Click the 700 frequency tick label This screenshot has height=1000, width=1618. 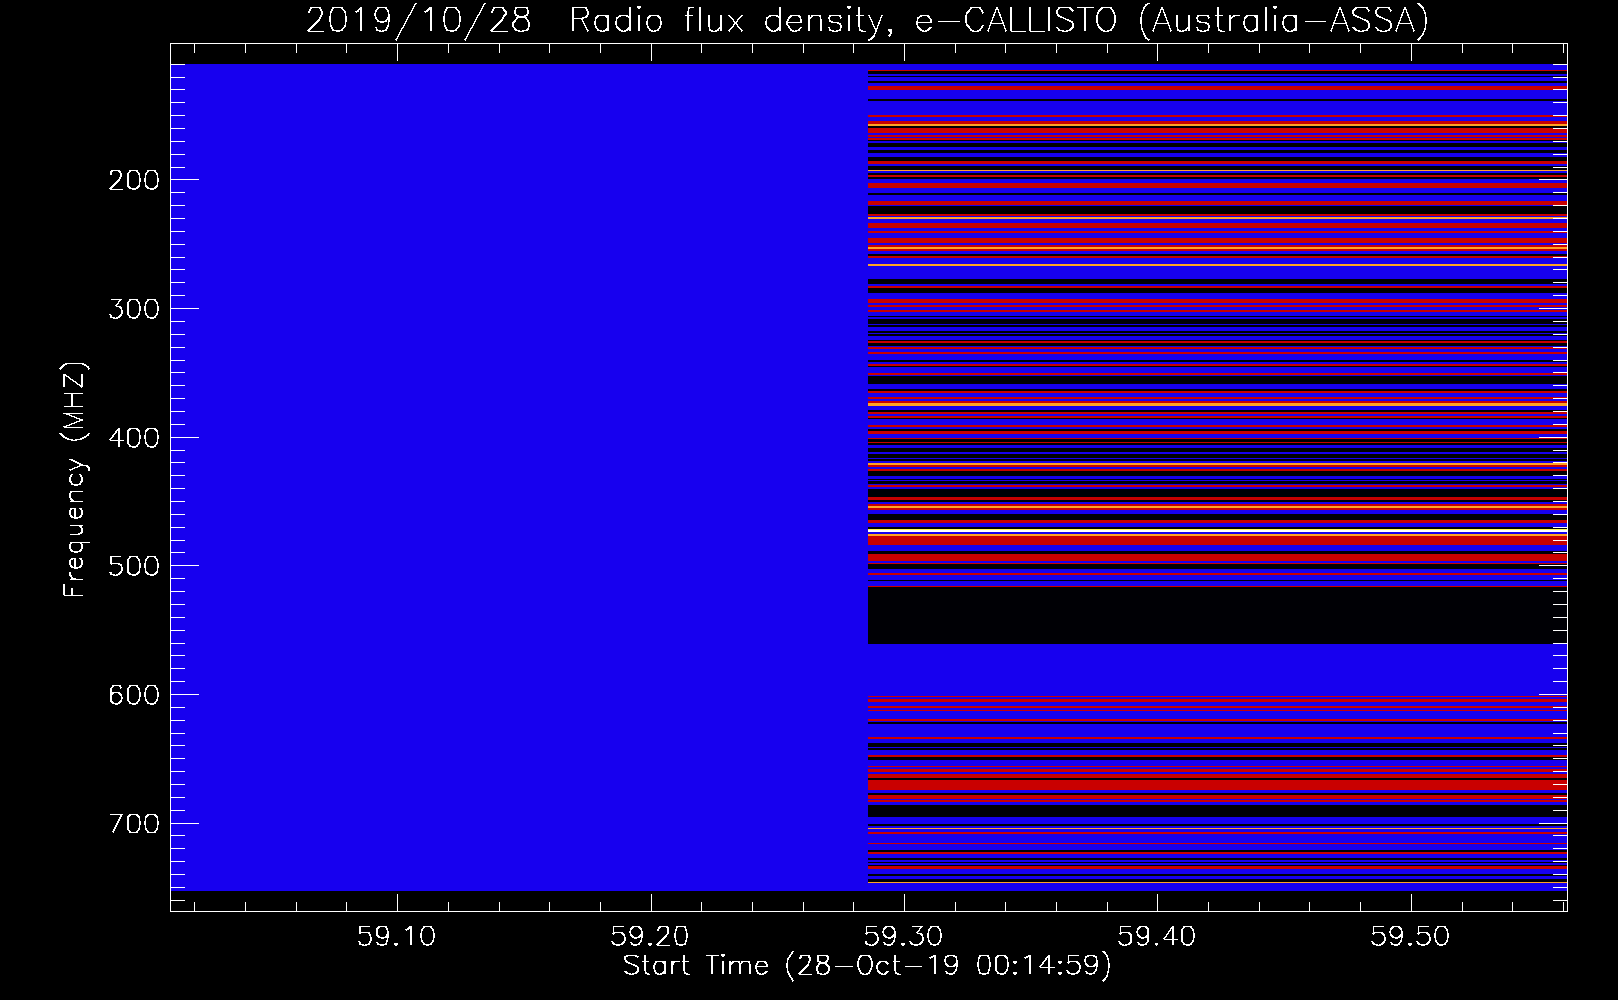coord(134,823)
